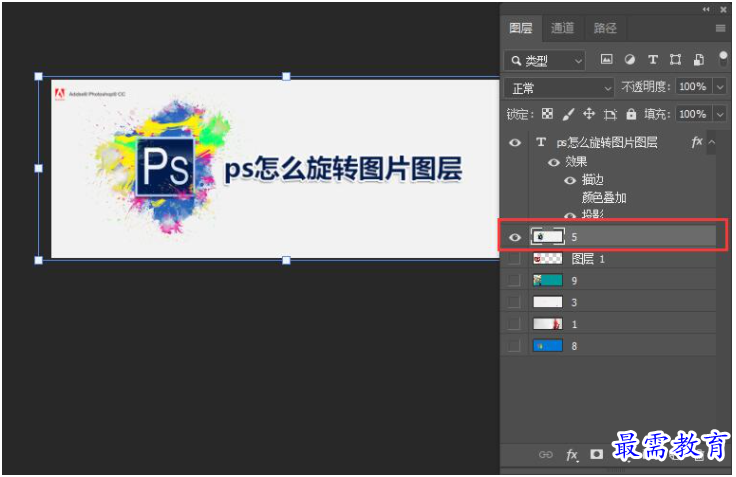Filter for pixel layers icon

click(606, 59)
